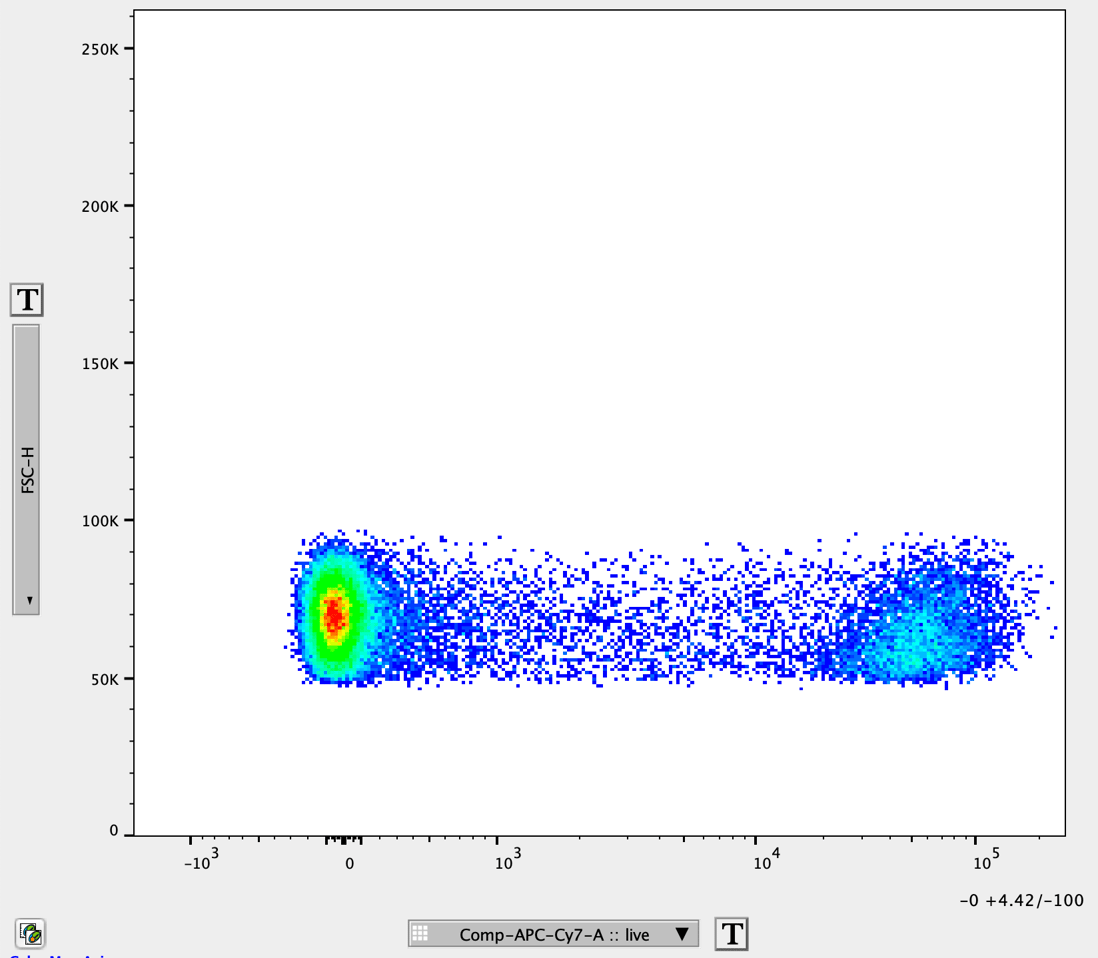The image size is (1098, 958).
Task: Click the 0 label on the X-axis
Action: (x=349, y=861)
